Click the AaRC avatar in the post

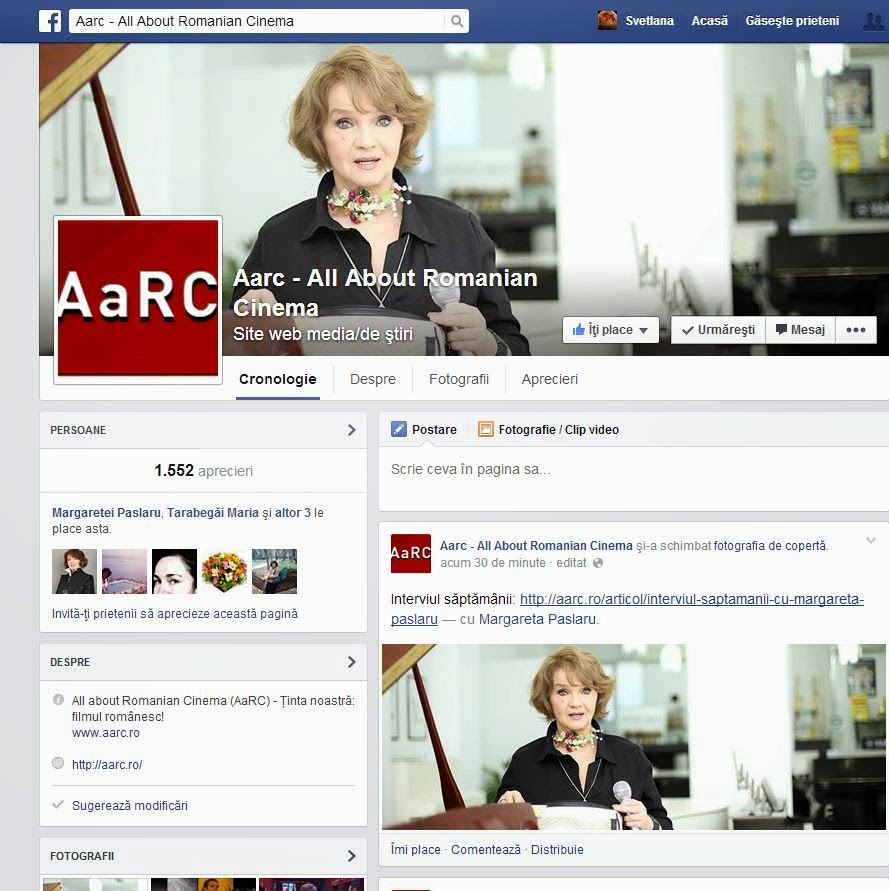point(410,553)
